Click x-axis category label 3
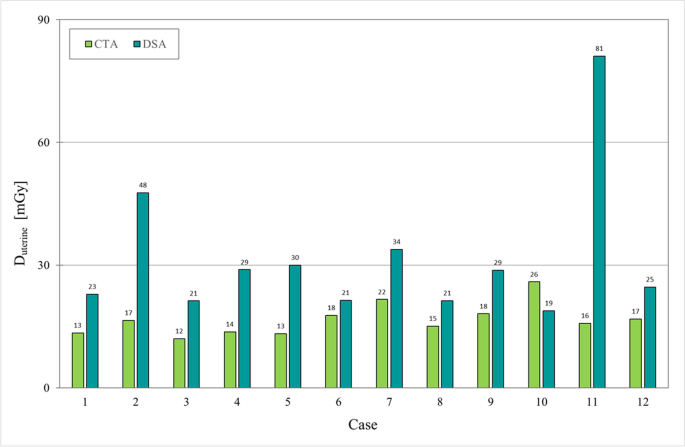This screenshot has width=685, height=447. tap(186, 402)
